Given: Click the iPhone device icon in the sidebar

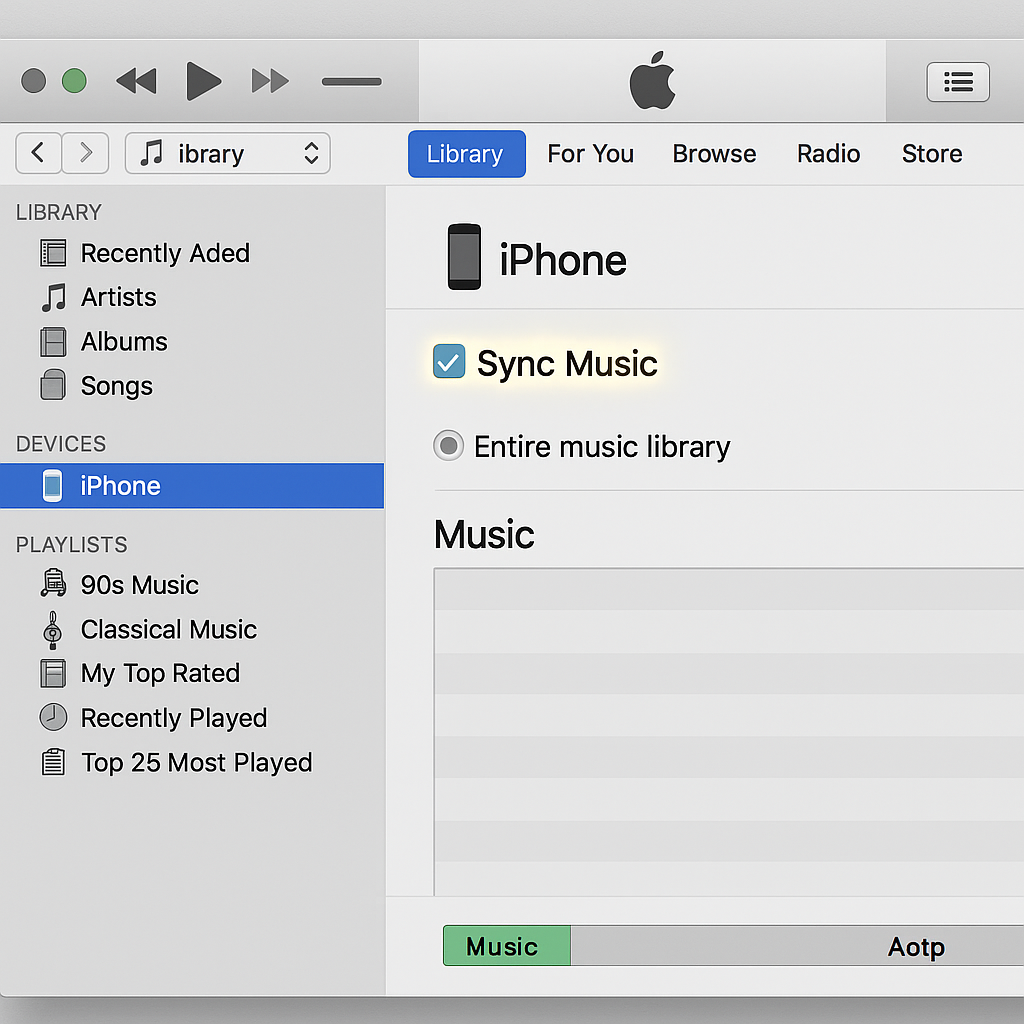Looking at the screenshot, I should [52, 486].
